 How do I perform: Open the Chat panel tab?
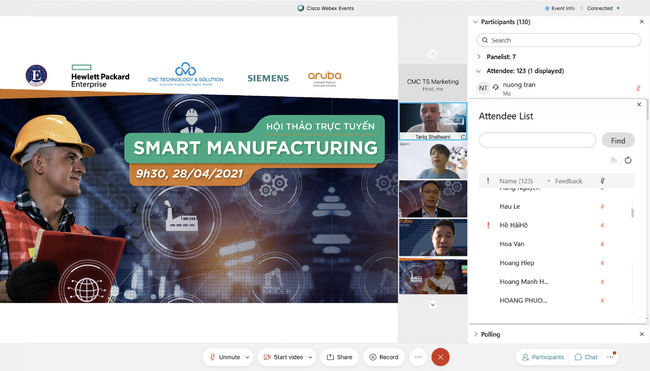click(586, 357)
